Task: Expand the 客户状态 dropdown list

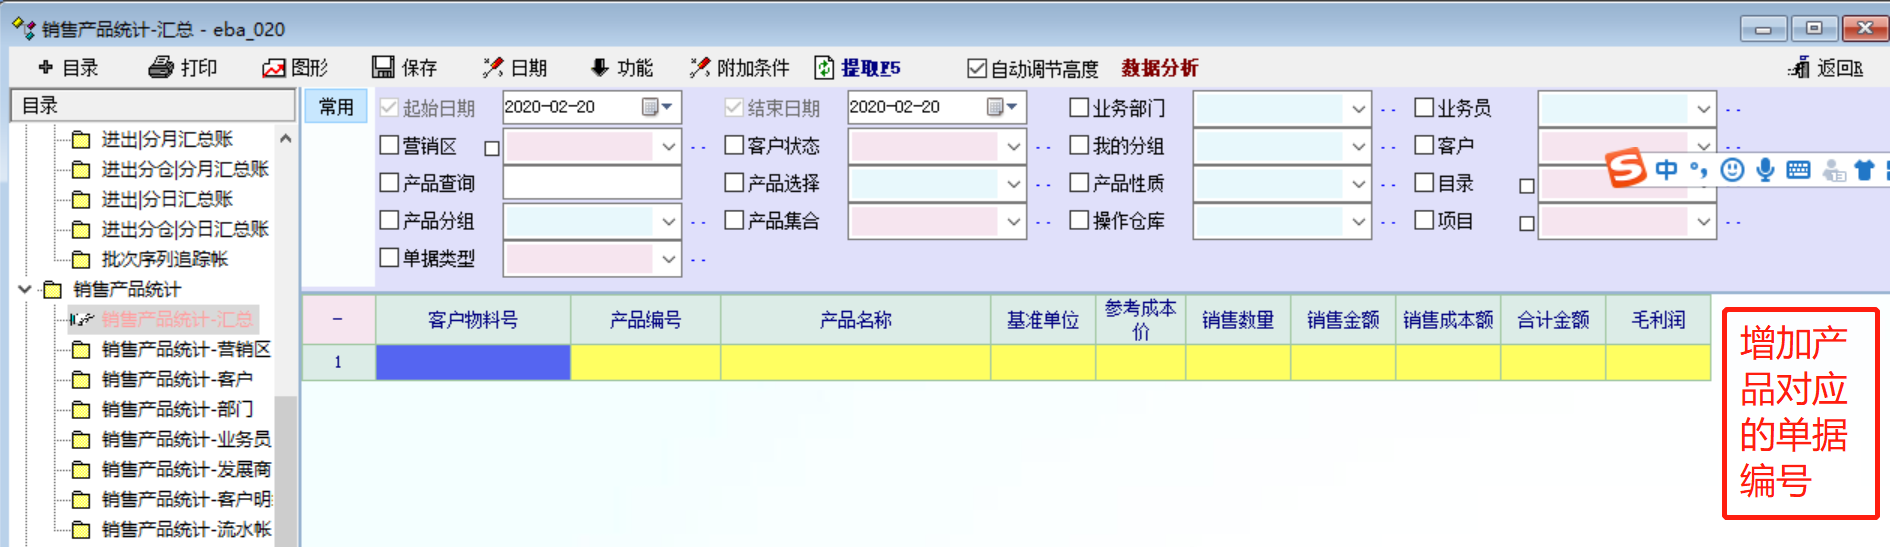Action: pyautogui.click(x=1013, y=146)
